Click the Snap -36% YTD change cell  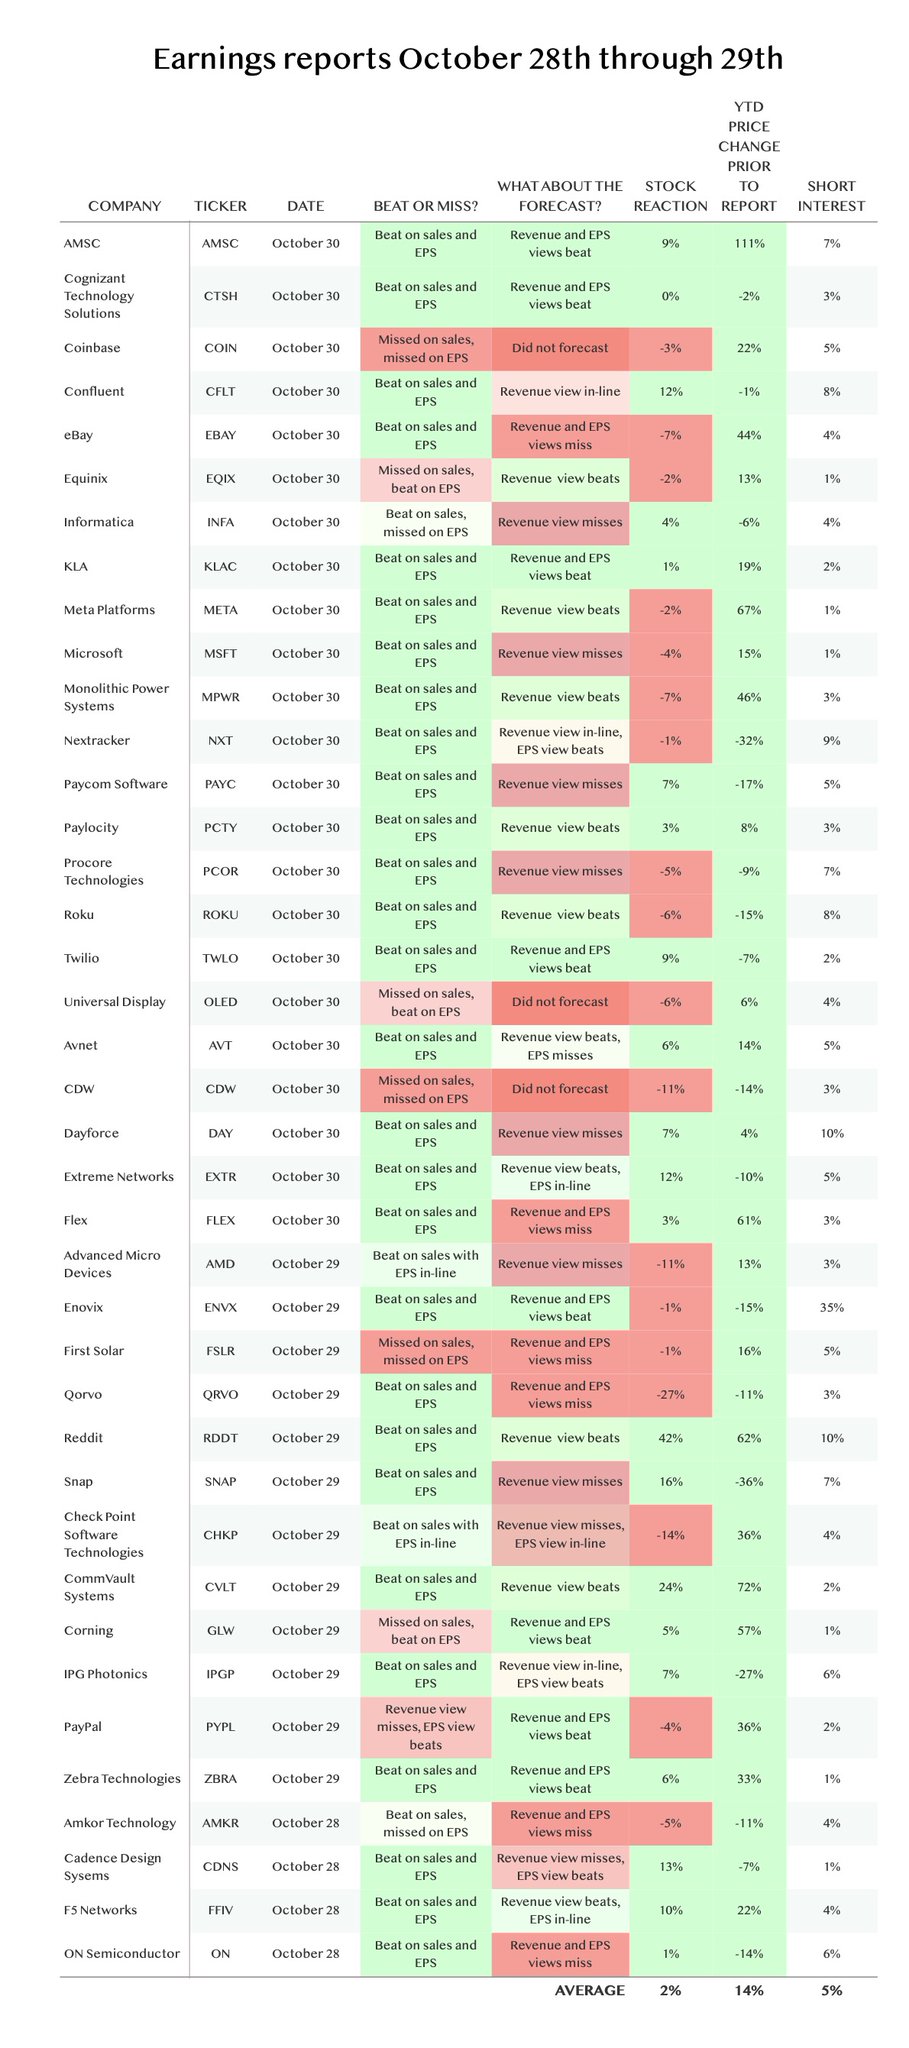click(x=749, y=1482)
